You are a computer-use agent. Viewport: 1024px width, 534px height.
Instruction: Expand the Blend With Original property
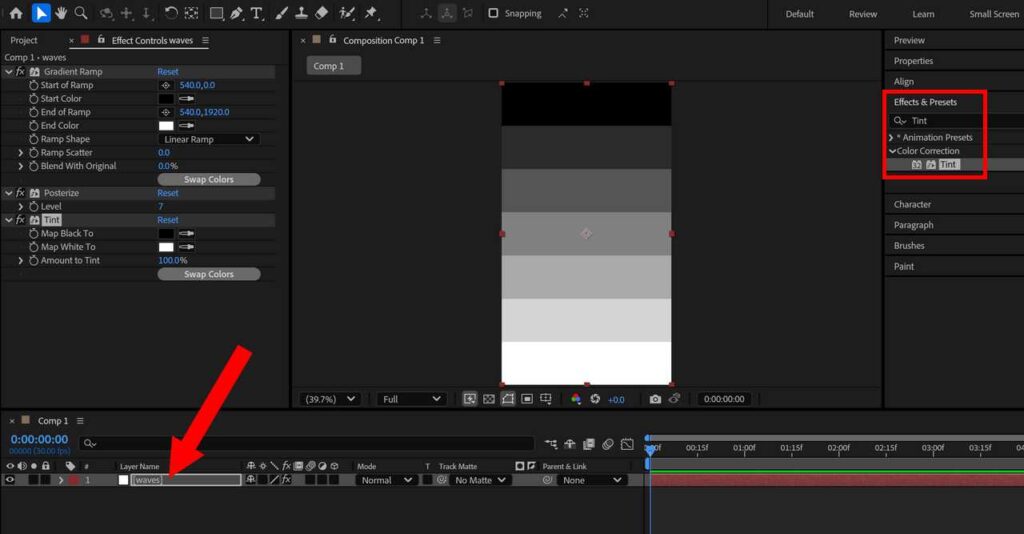click(x=20, y=166)
